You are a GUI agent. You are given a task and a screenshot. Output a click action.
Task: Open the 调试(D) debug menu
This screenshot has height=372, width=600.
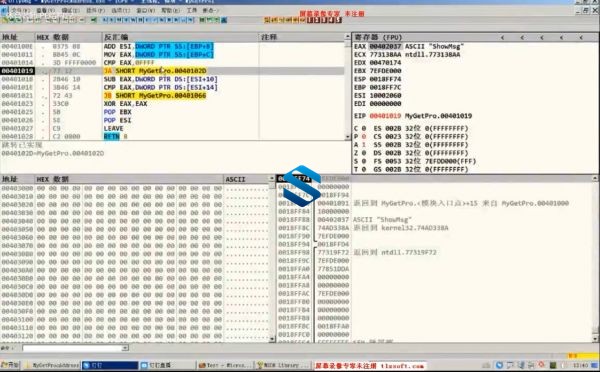[70, 10]
